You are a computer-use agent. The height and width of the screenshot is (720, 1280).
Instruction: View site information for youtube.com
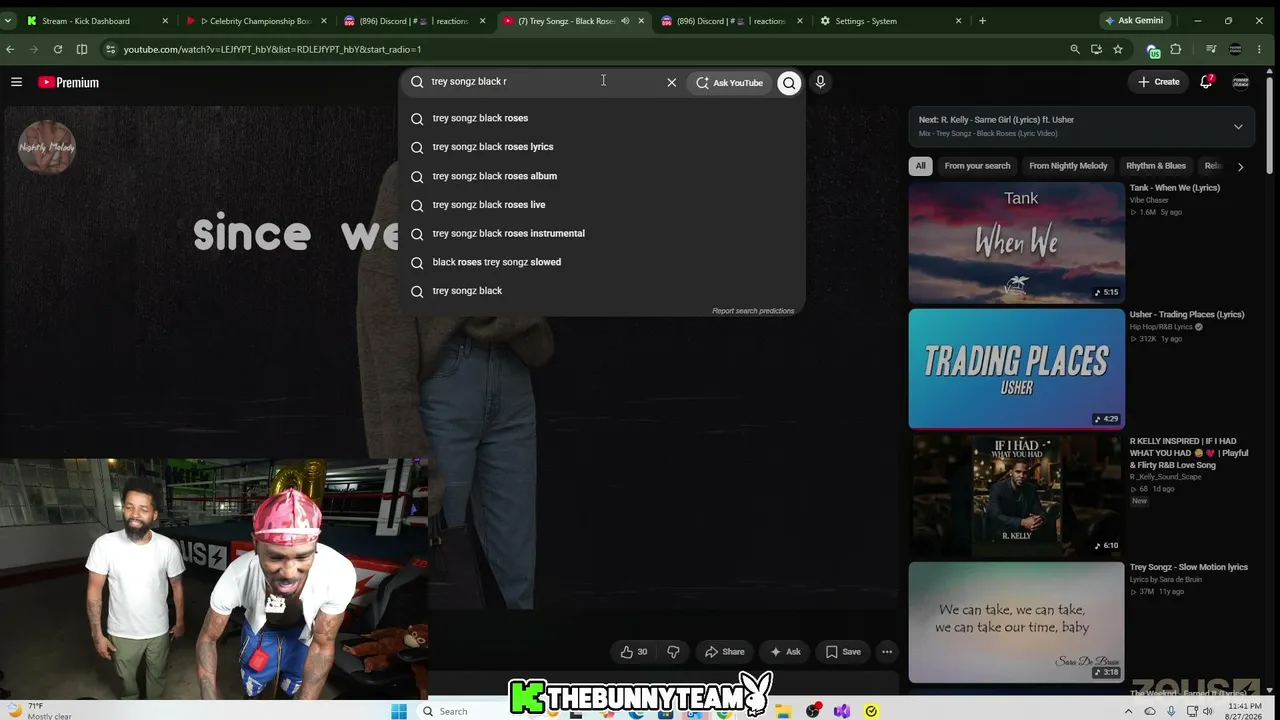(110, 49)
